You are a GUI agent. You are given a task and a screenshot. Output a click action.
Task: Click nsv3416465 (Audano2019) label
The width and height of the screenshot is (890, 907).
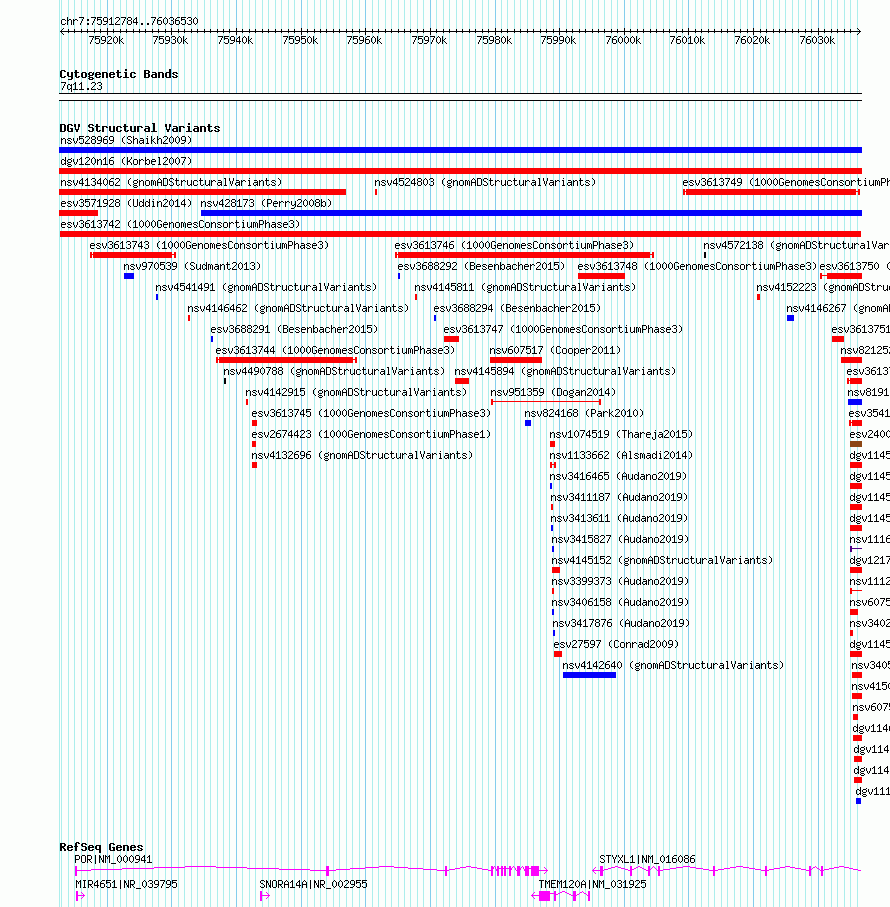click(618, 476)
